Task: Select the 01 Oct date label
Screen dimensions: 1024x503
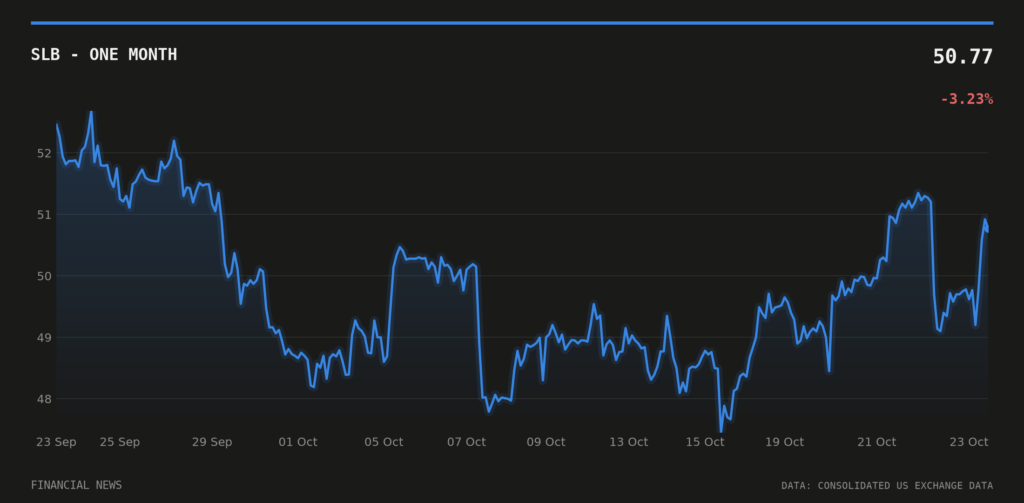Action: tap(298, 442)
